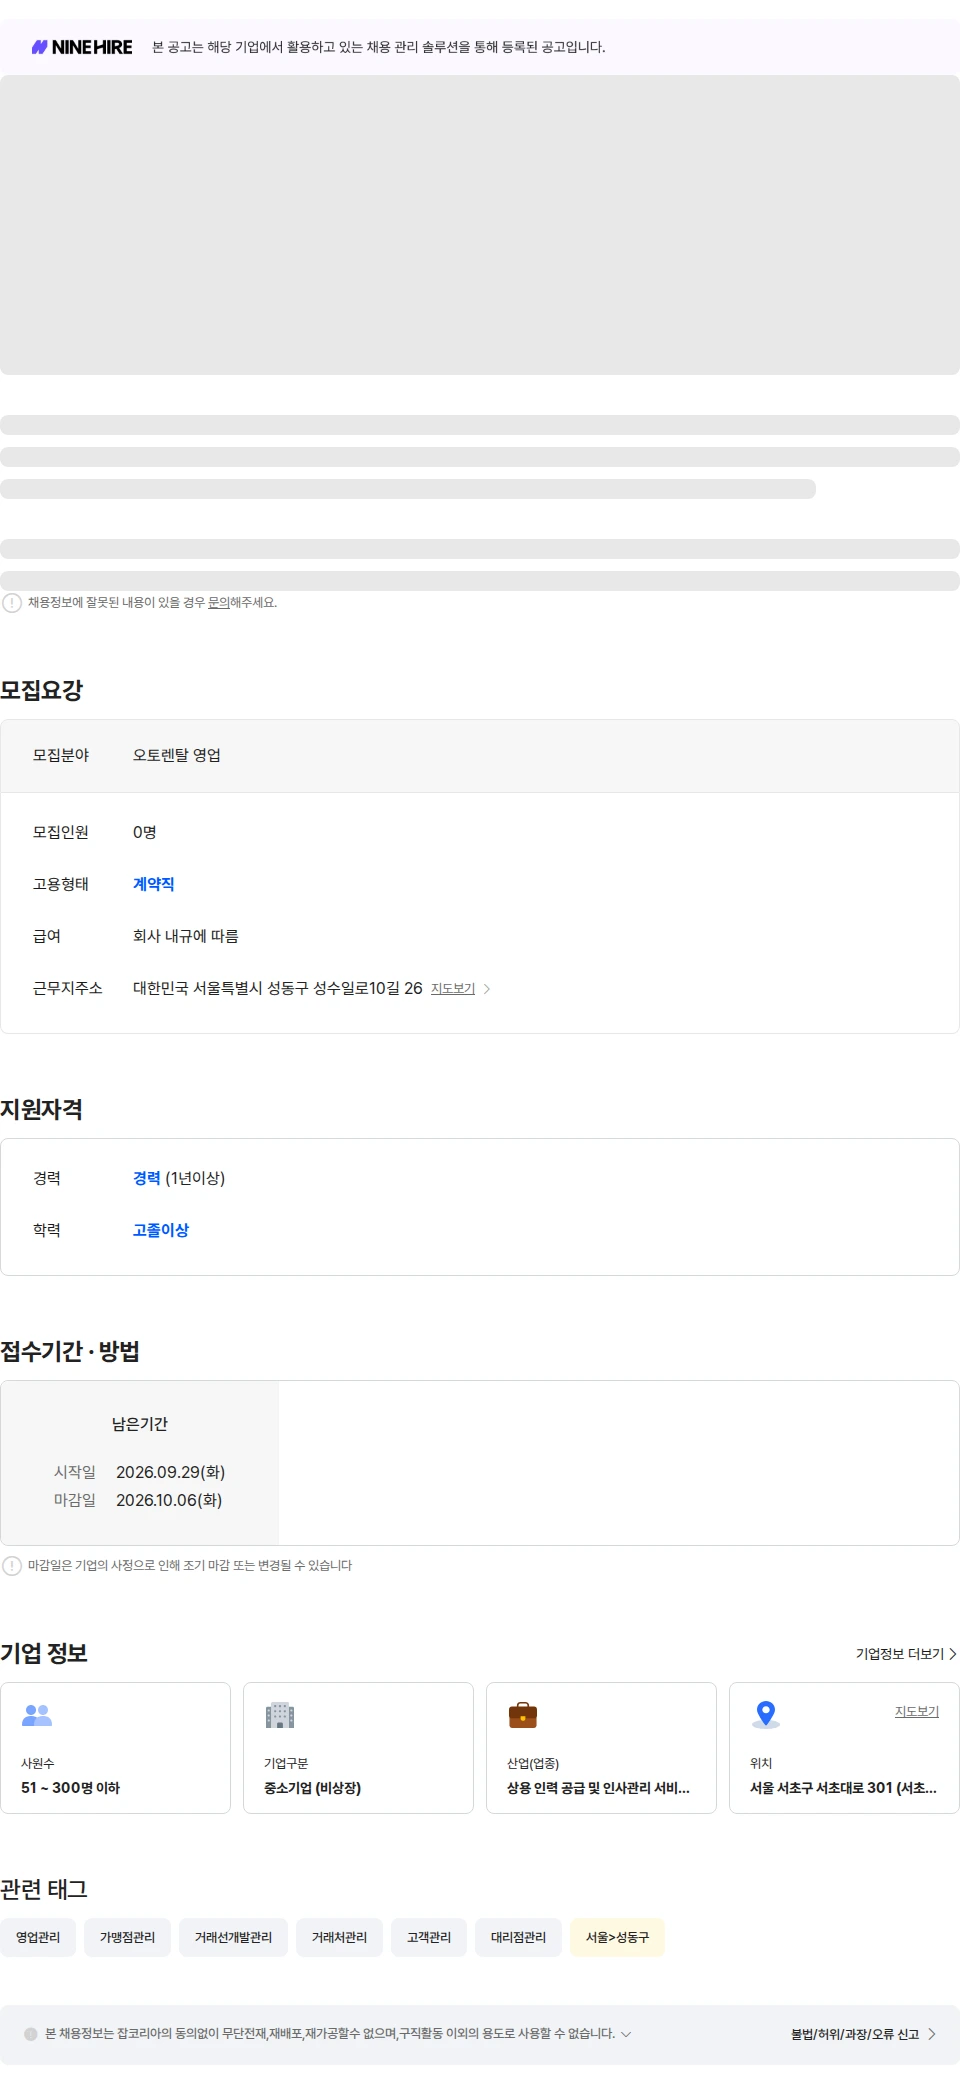Click the deadline 2026.10.06(화)
The image size is (960, 2086).
point(169,1500)
